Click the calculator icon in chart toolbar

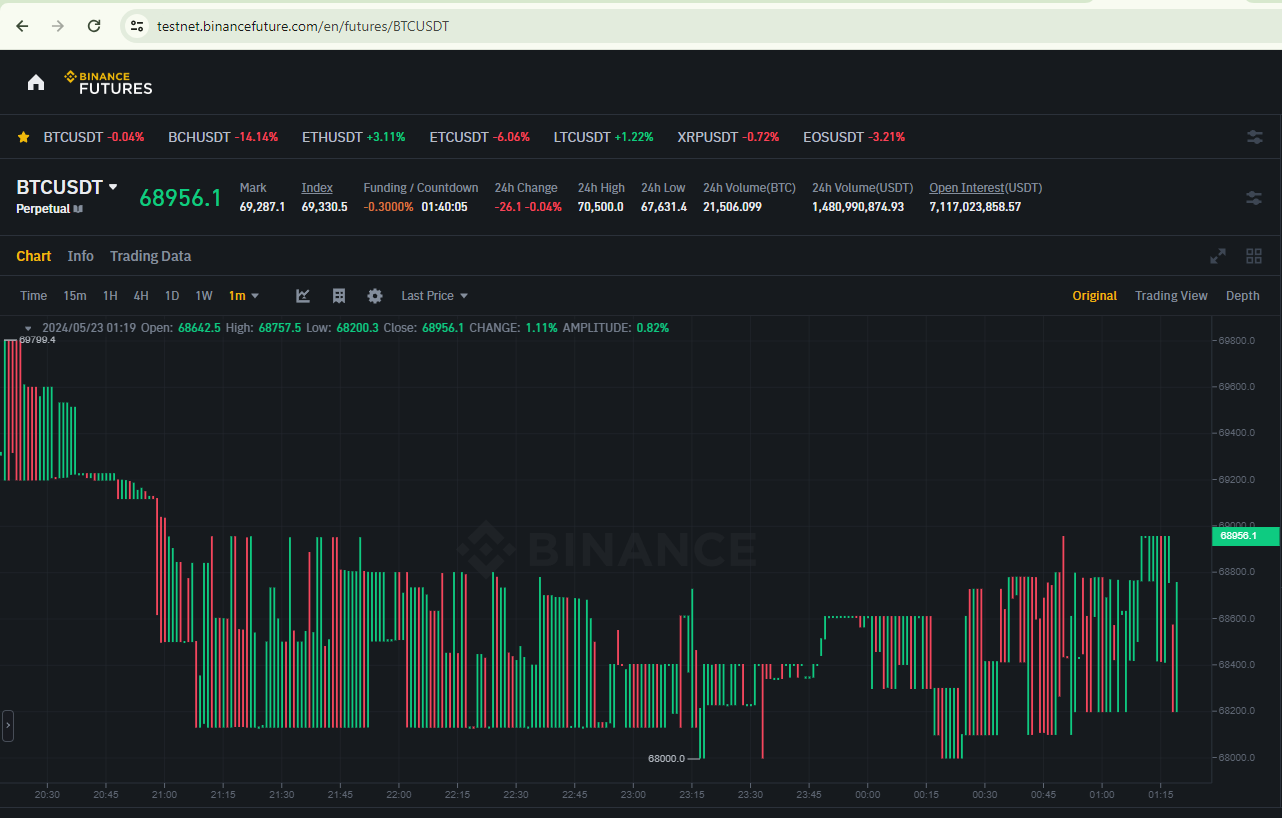tap(339, 296)
